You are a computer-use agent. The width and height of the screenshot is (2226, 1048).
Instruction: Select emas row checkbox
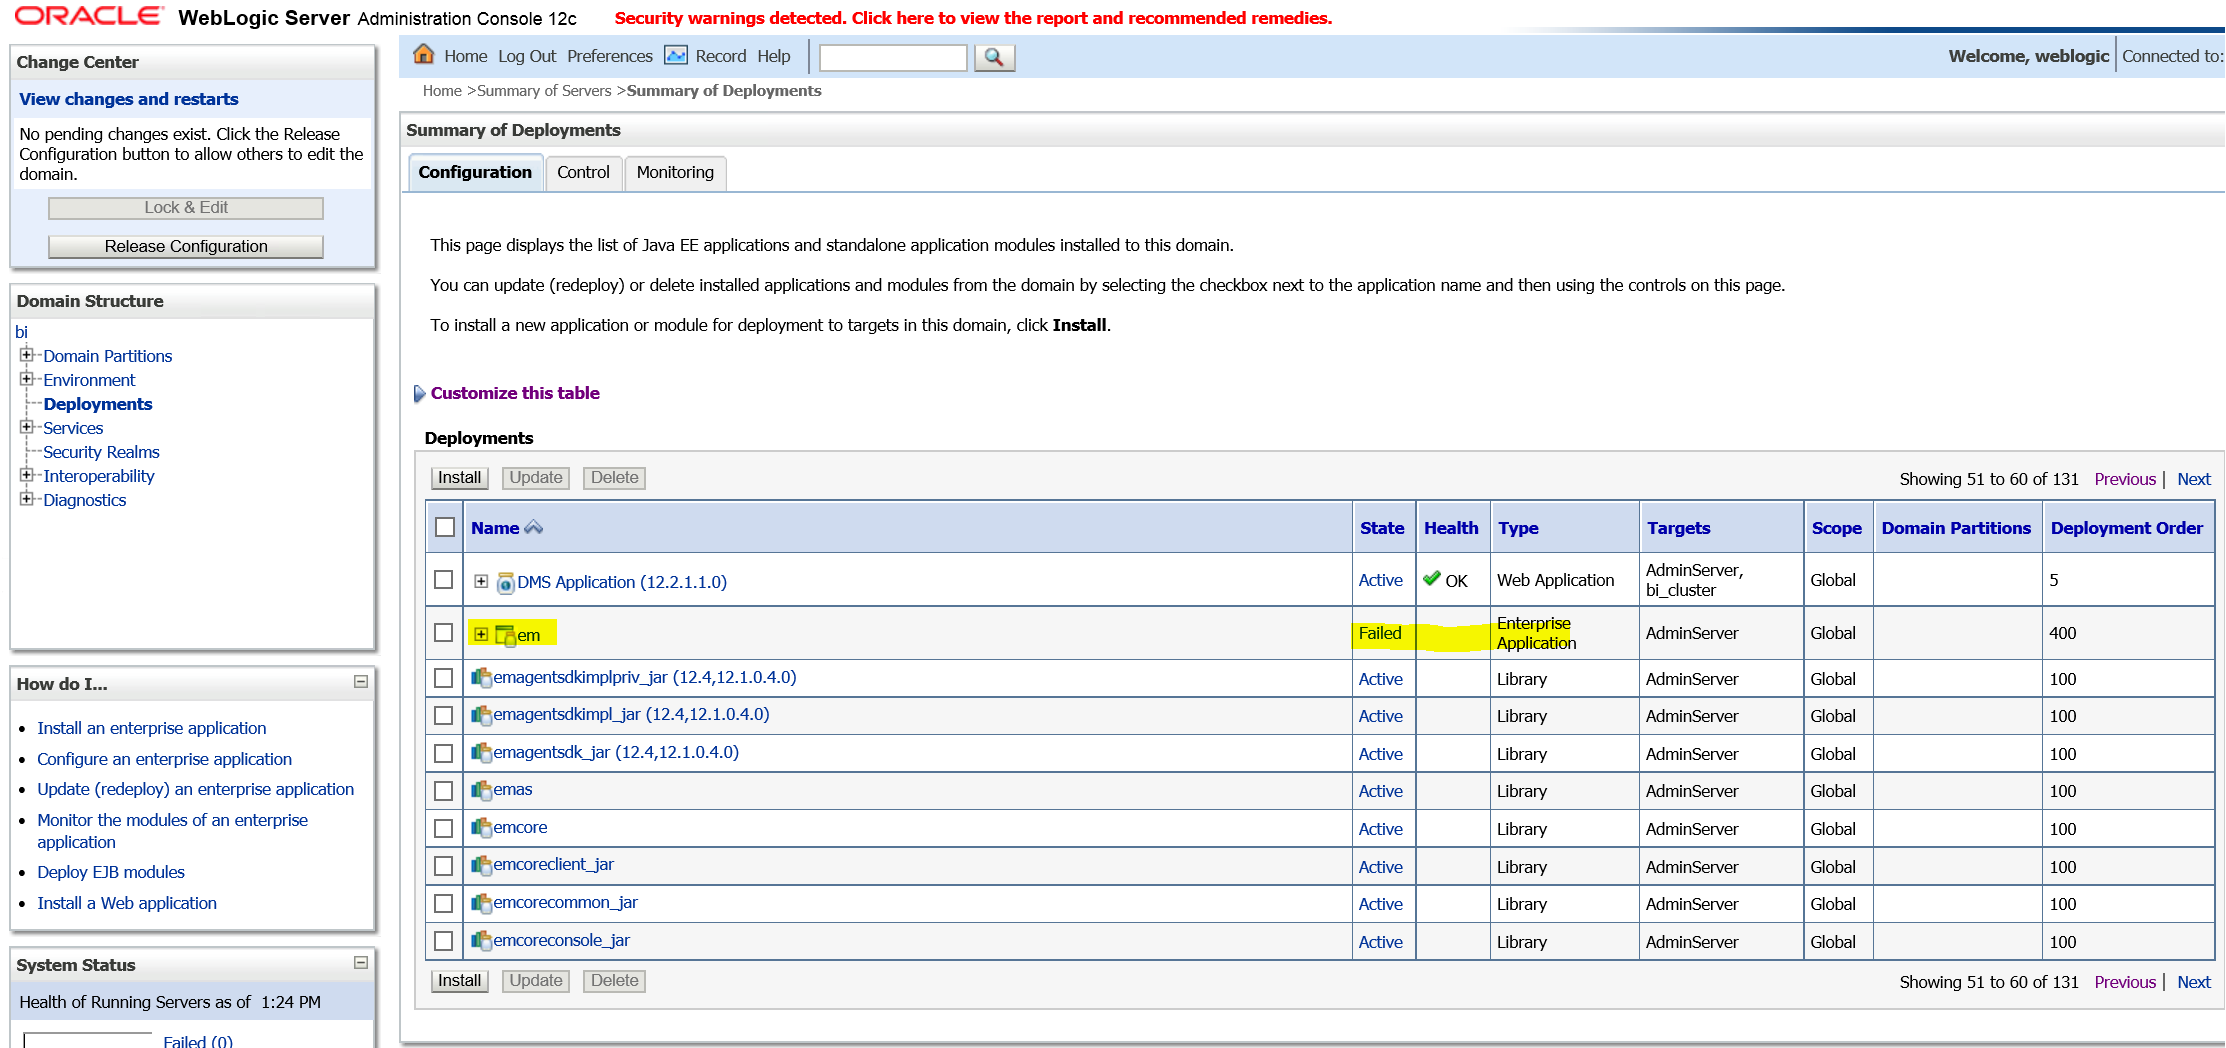[444, 791]
